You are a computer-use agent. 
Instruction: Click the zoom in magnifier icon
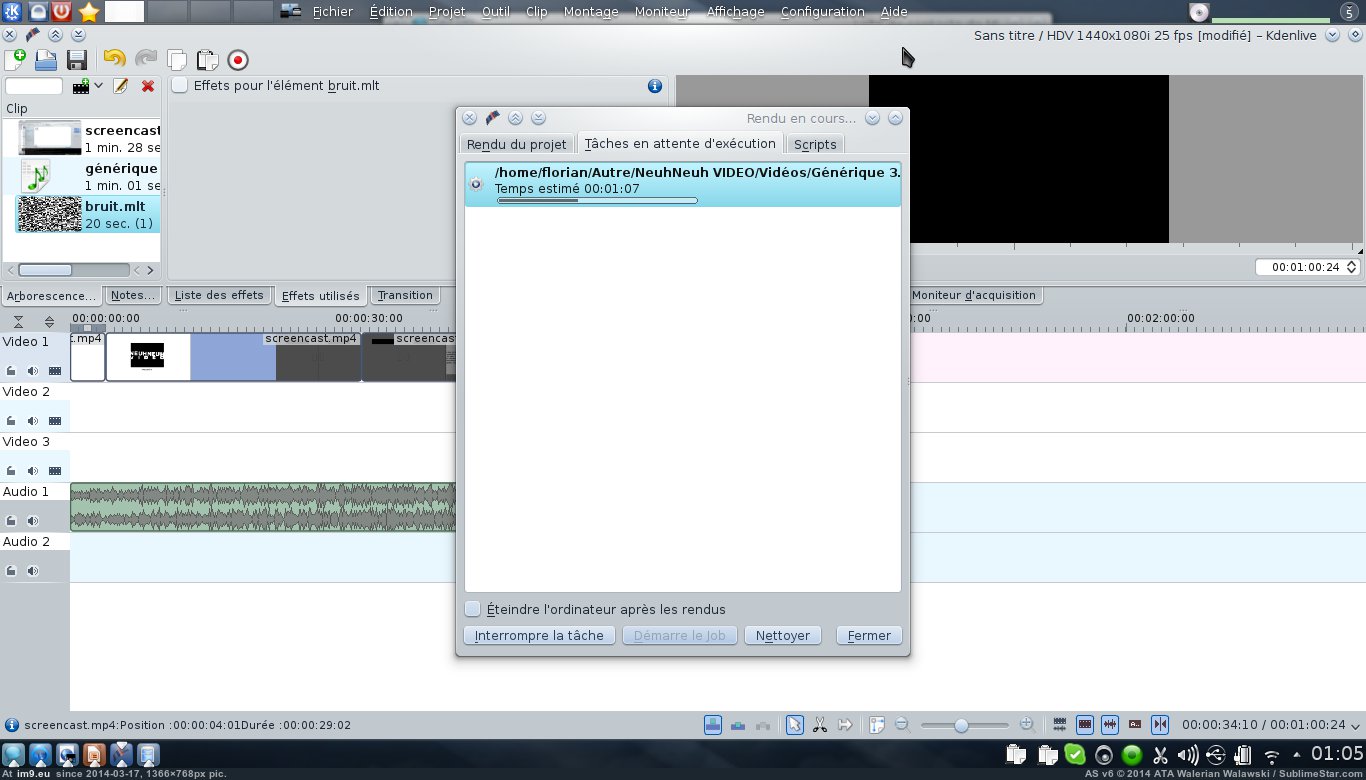(x=1027, y=725)
